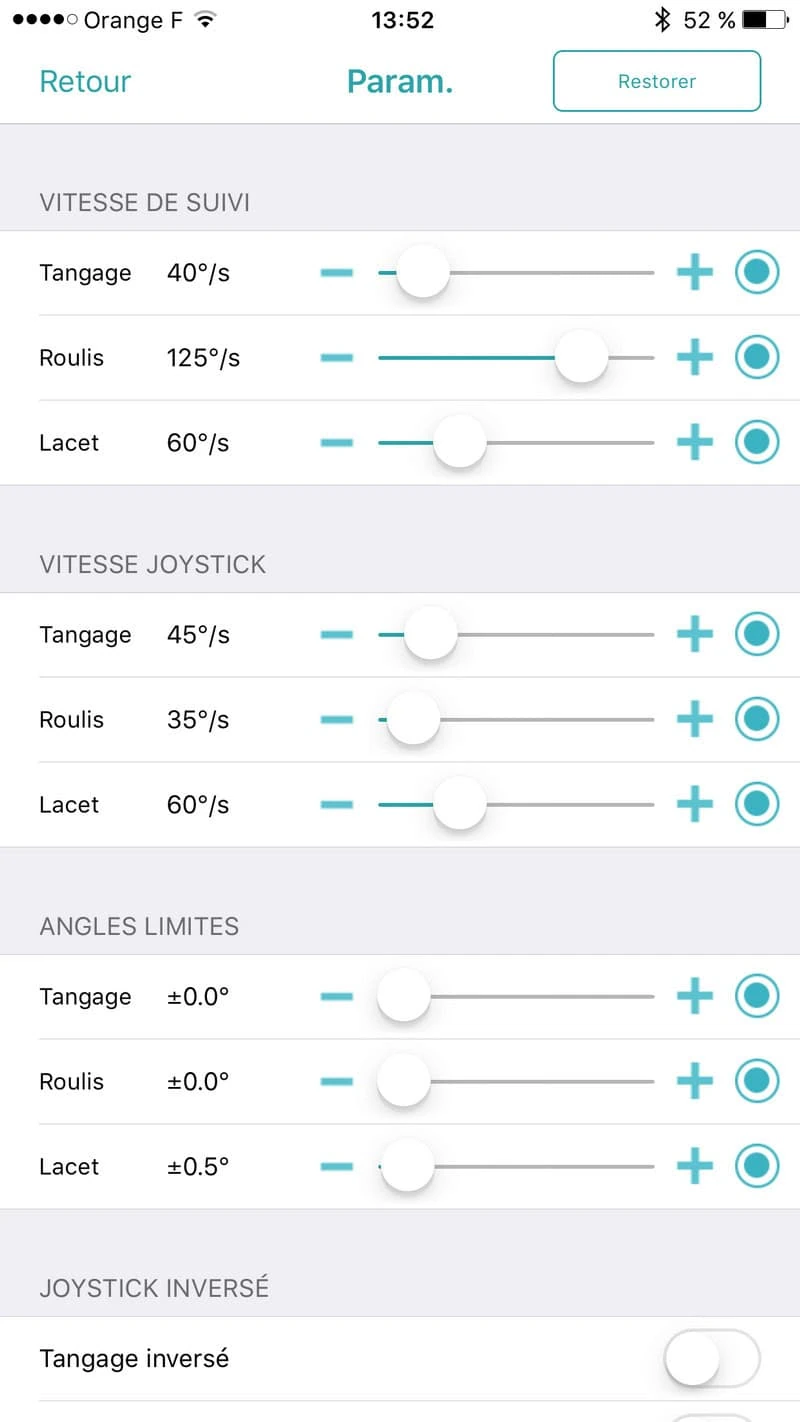Screen dimensions: 800x1422
Task: Toggle the Tangage inversé switch
Action: (712, 1358)
